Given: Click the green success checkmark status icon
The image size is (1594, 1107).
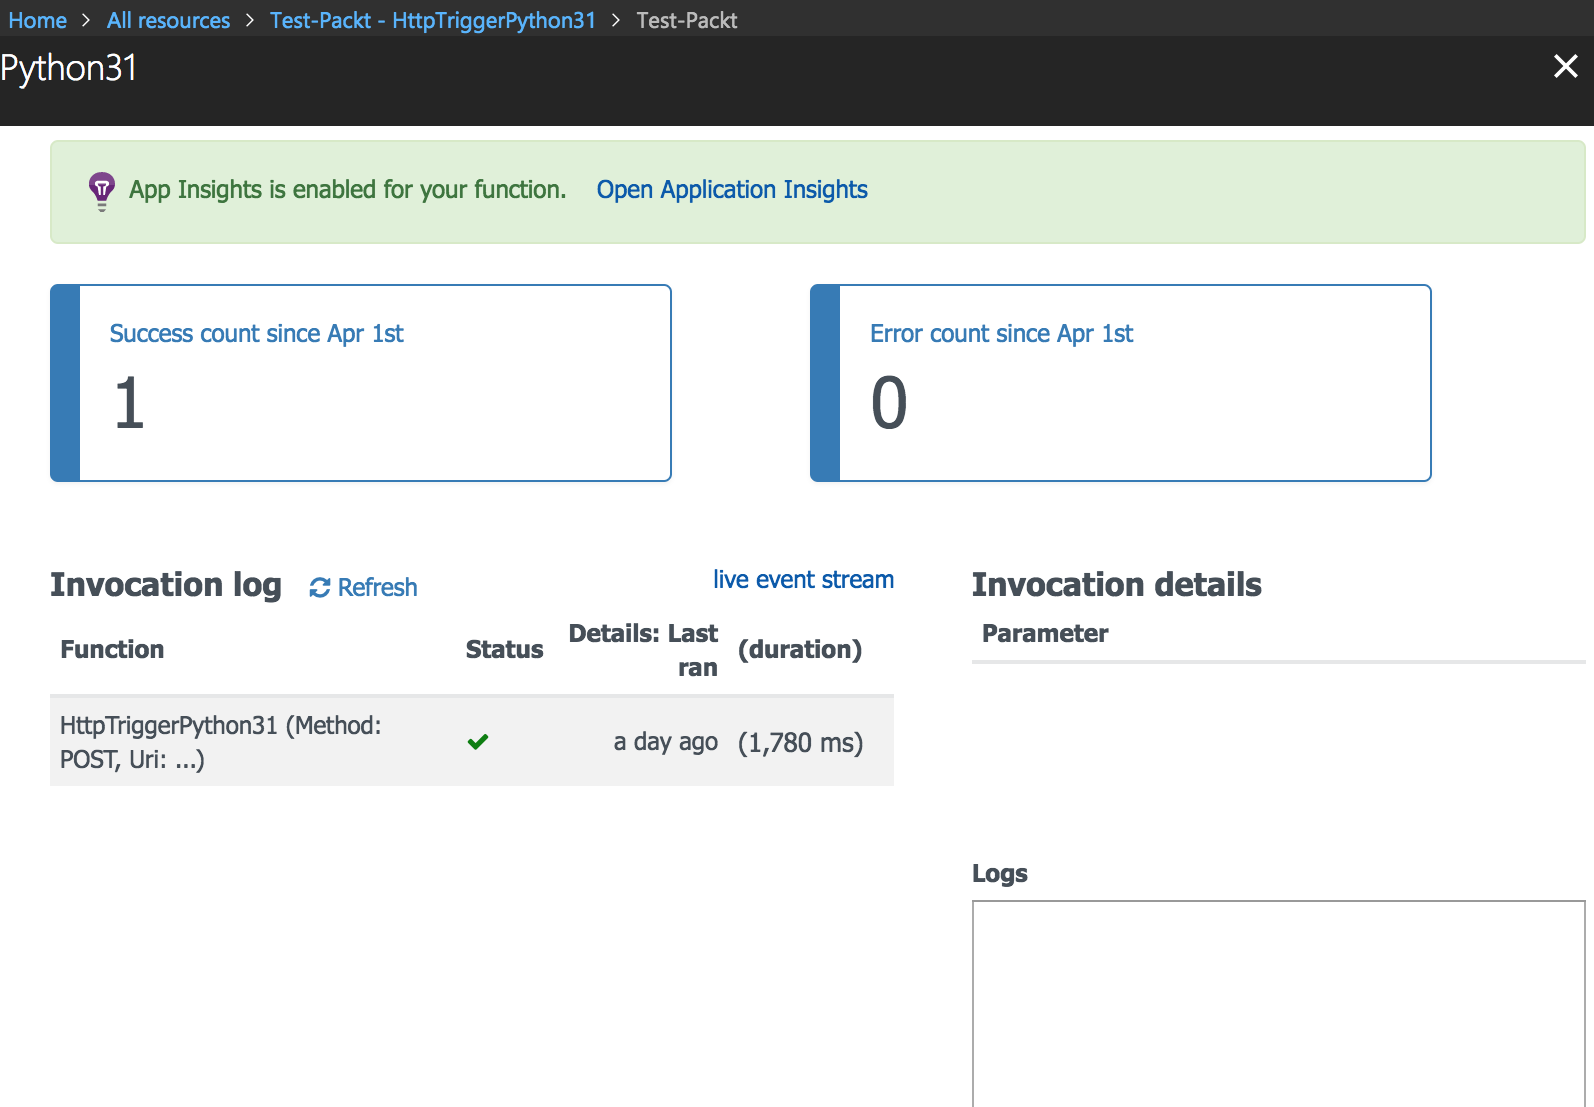Looking at the screenshot, I should (478, 742).
